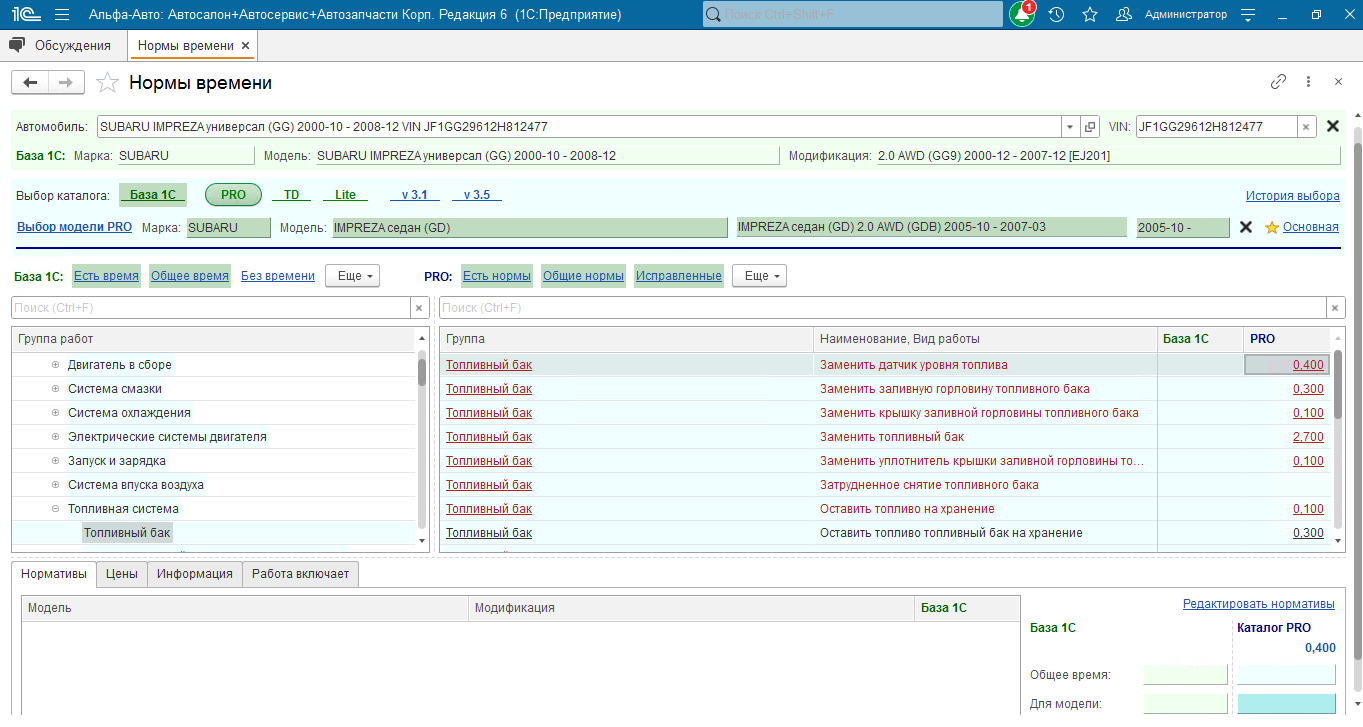Image resolution: width=1363 pixels, height=727 pixels.
Task: Open the Обсуждения chat icon tab
Action: pyautogui.click(x=16, y=45)
